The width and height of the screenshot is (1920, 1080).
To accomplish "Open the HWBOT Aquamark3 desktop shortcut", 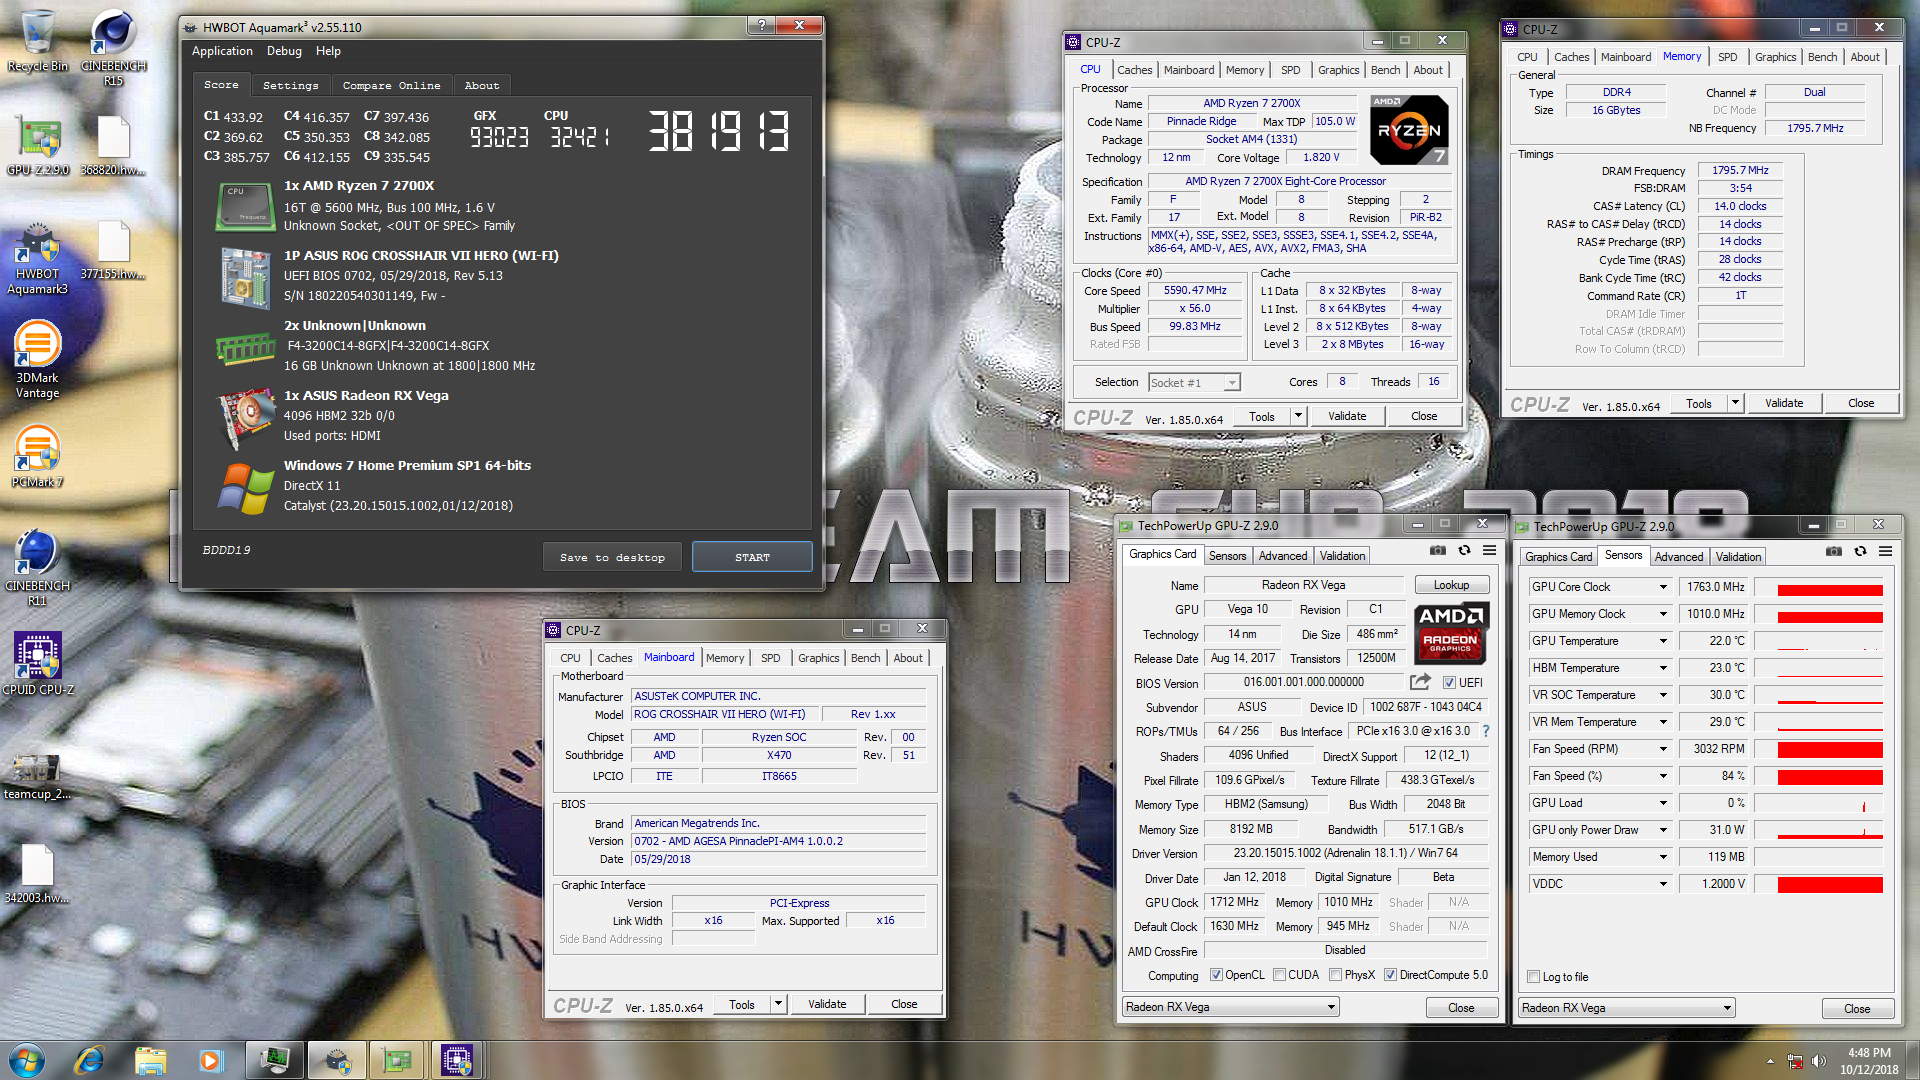I will (x=38, y=258).
